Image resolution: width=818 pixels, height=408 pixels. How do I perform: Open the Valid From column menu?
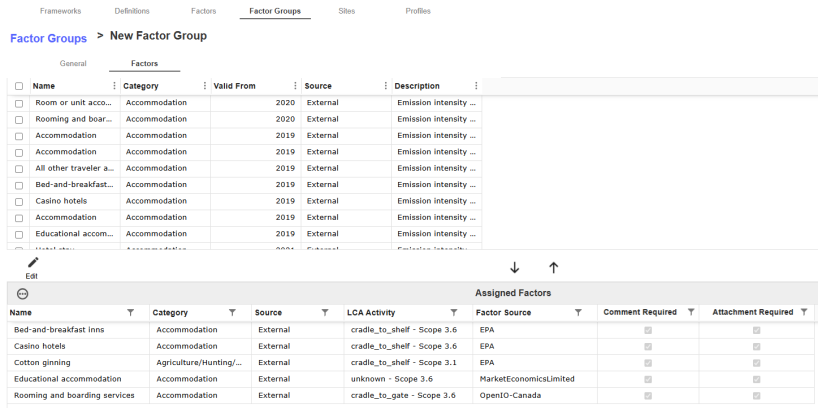click(295, 86)
